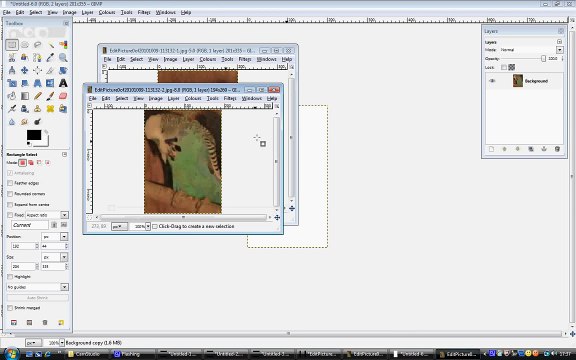Select the Scissors Select tool

pyautogui.click(x=12, y=58)
